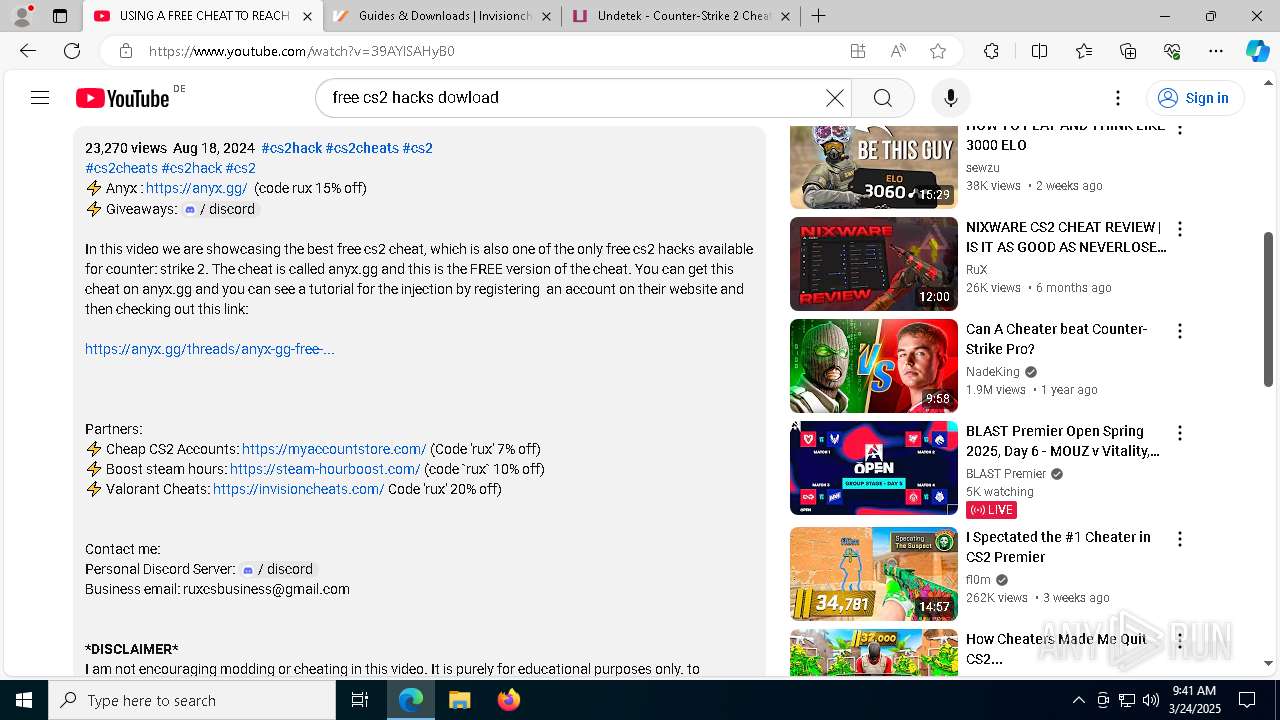The image size is (1280, 720).
Task: Sign in to YouTube
Action: coord(1194,97)
